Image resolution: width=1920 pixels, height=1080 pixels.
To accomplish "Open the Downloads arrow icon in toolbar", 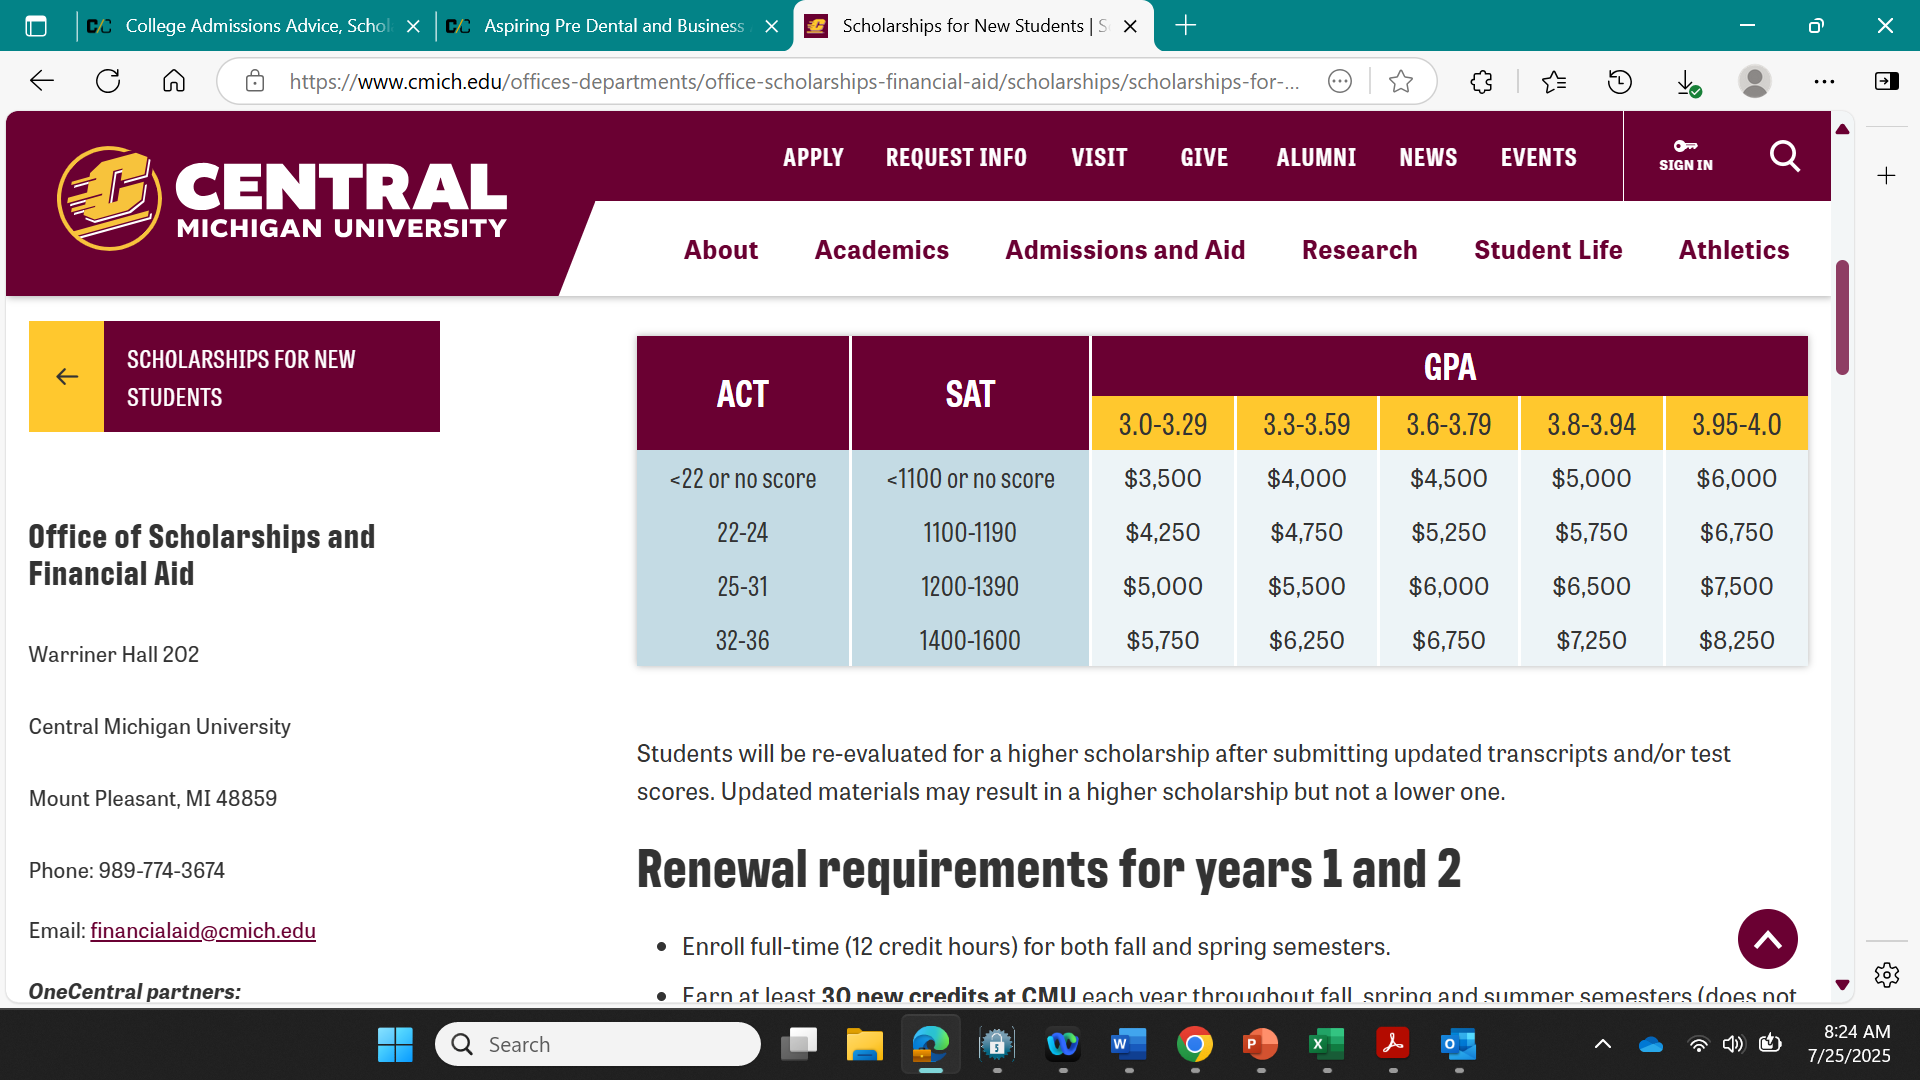I will pos(1686,82).
